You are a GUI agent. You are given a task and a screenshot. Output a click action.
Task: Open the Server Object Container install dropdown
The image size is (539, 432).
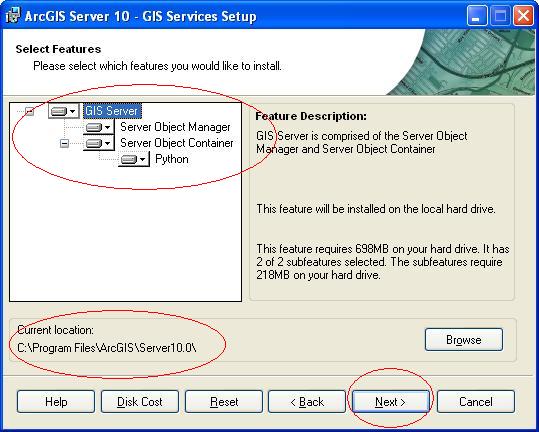point(99,143)
